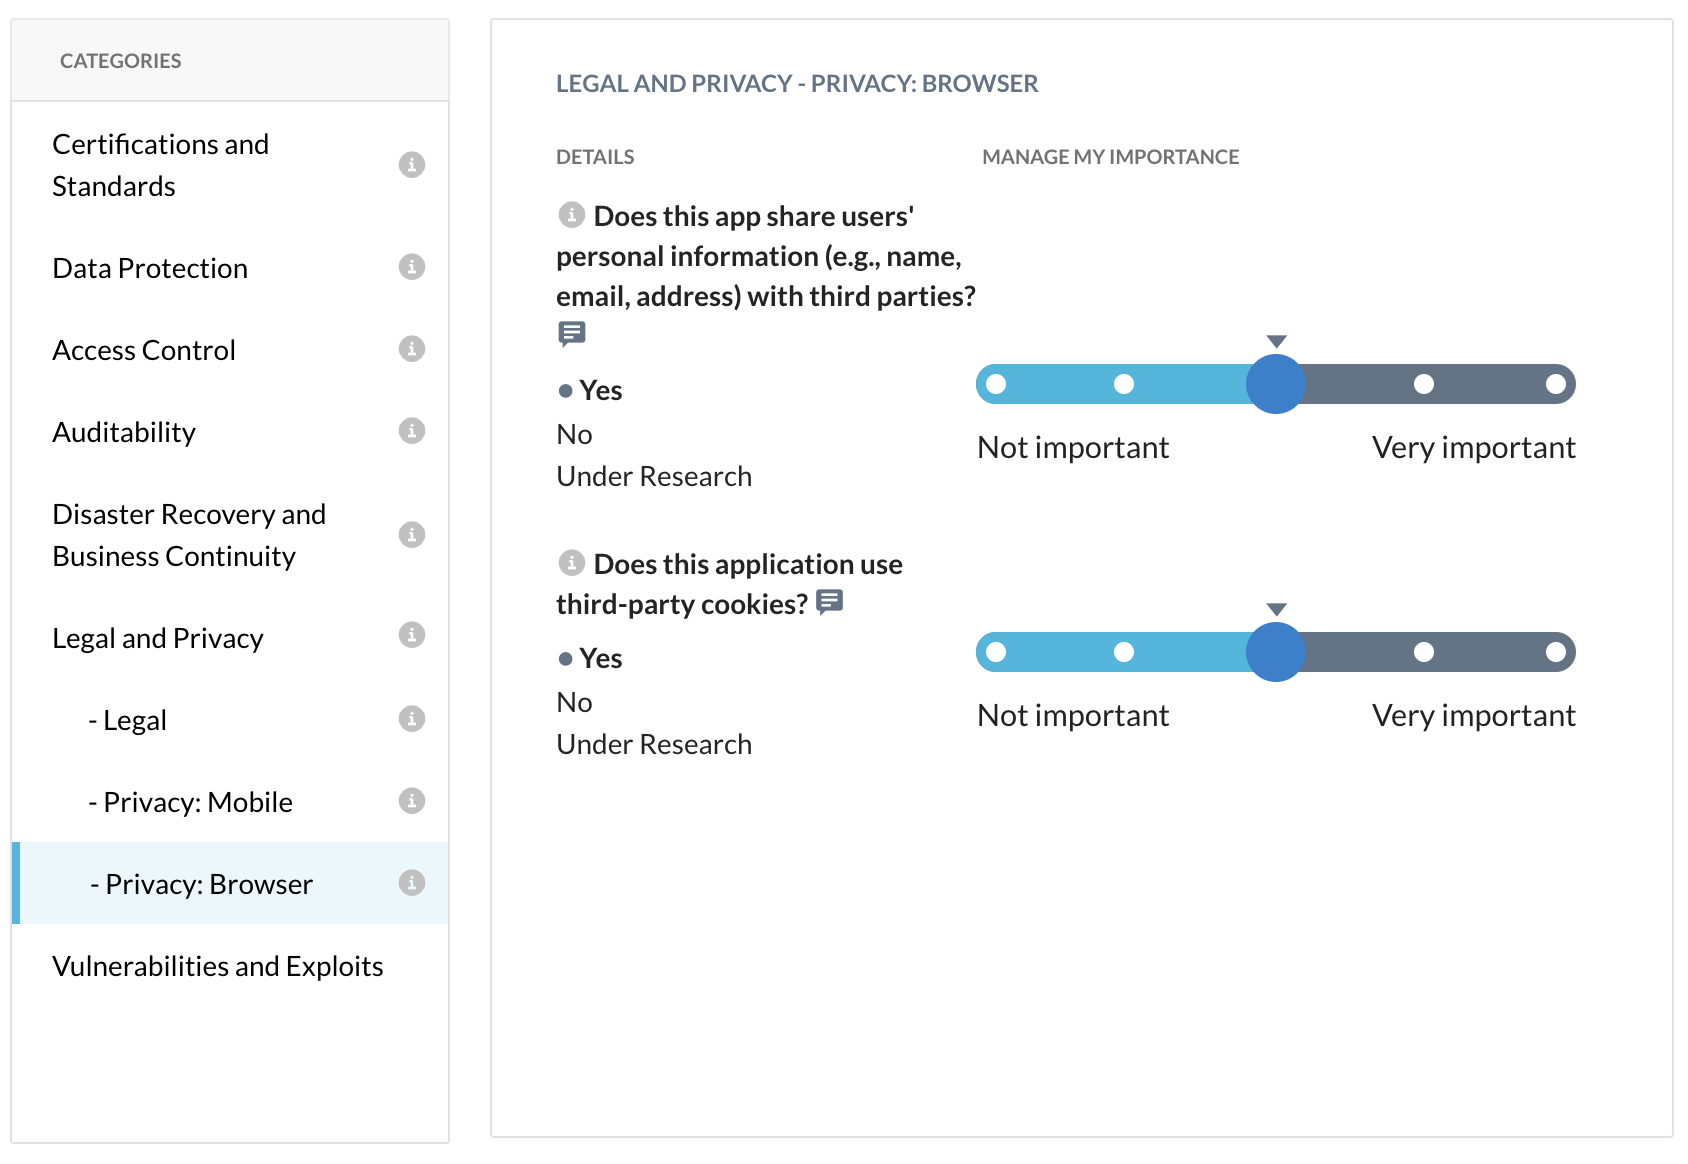The width and height of the screenshot is (1688, 1164).
Task: Open comment icon under personal information question
Action: [x=572, y=333]
